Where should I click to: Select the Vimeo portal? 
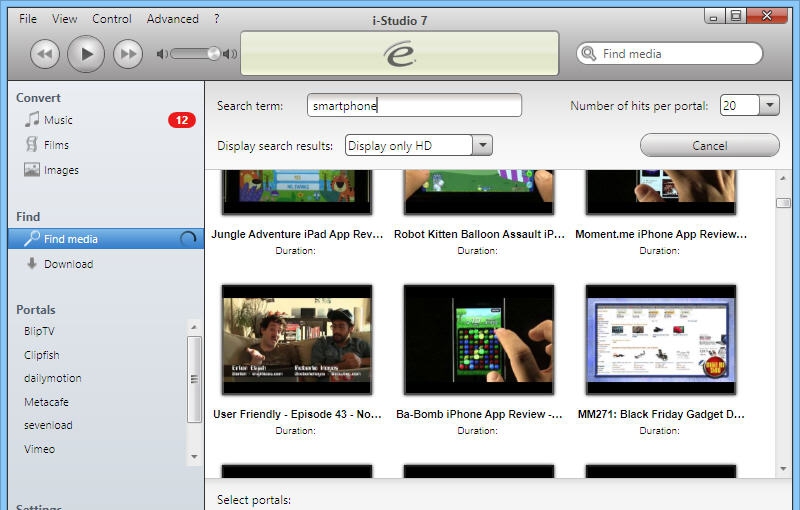coord(39,449)
